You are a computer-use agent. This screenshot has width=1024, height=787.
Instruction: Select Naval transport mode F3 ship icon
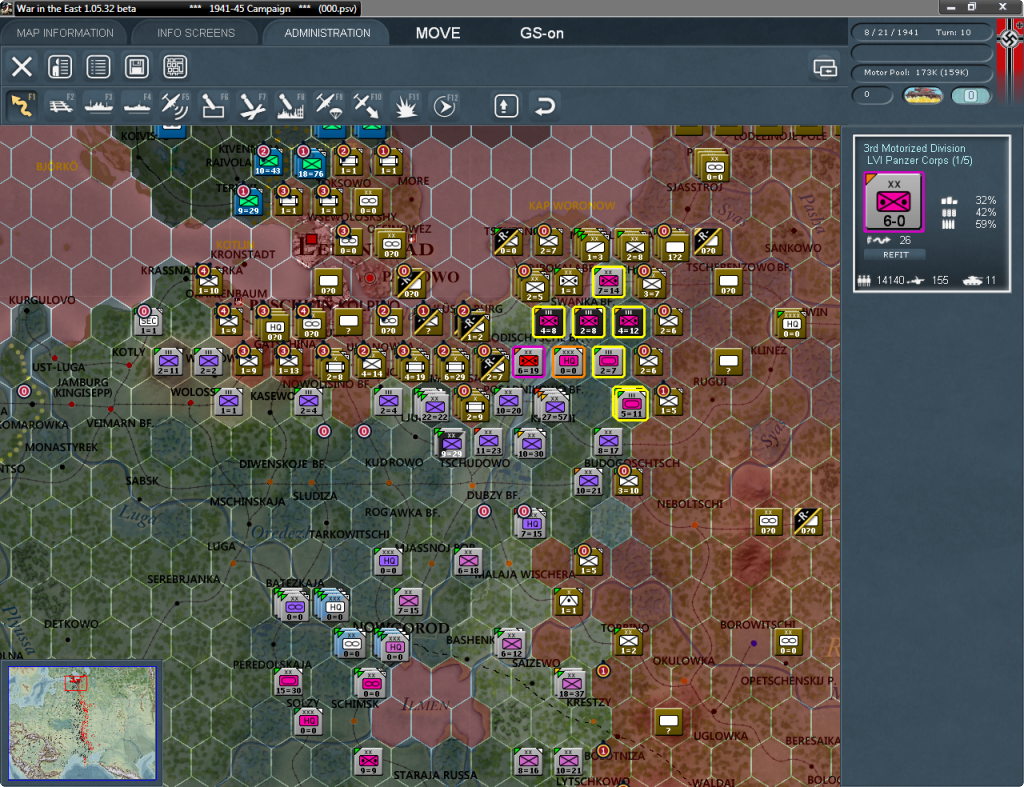pos(99,106)
